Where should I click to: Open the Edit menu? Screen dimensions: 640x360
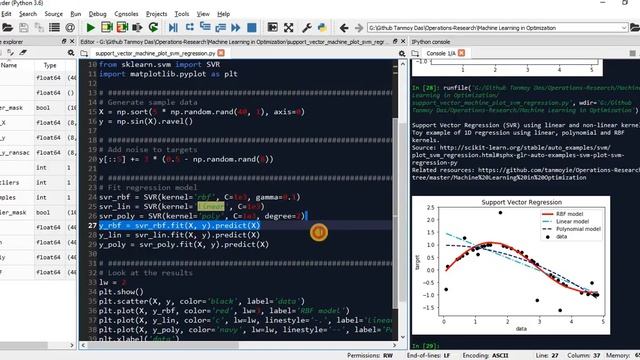(x=6, y=14)
